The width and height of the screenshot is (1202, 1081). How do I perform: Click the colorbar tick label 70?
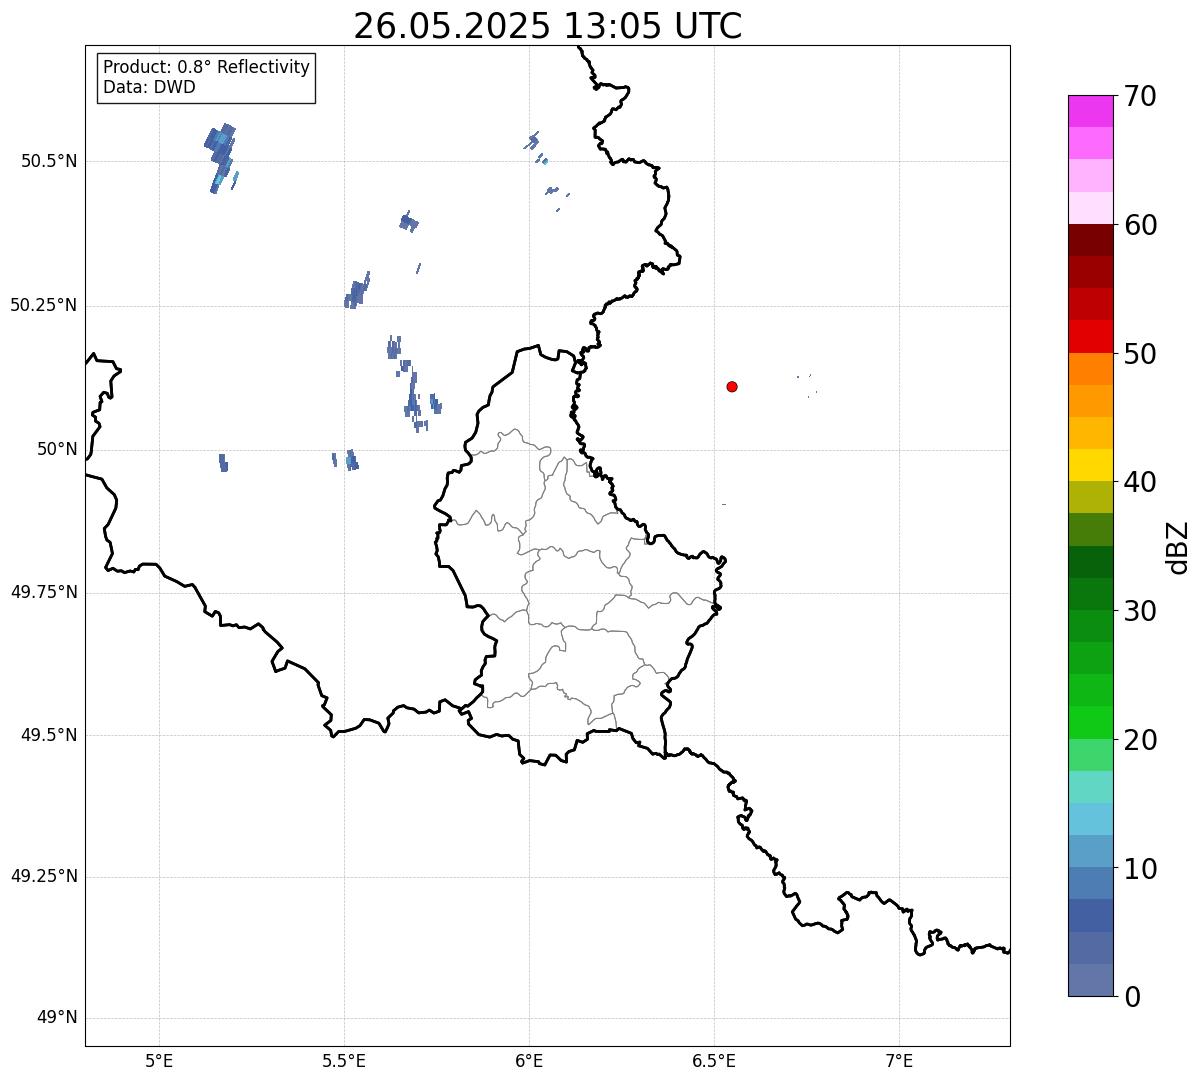click(1140, 96)
